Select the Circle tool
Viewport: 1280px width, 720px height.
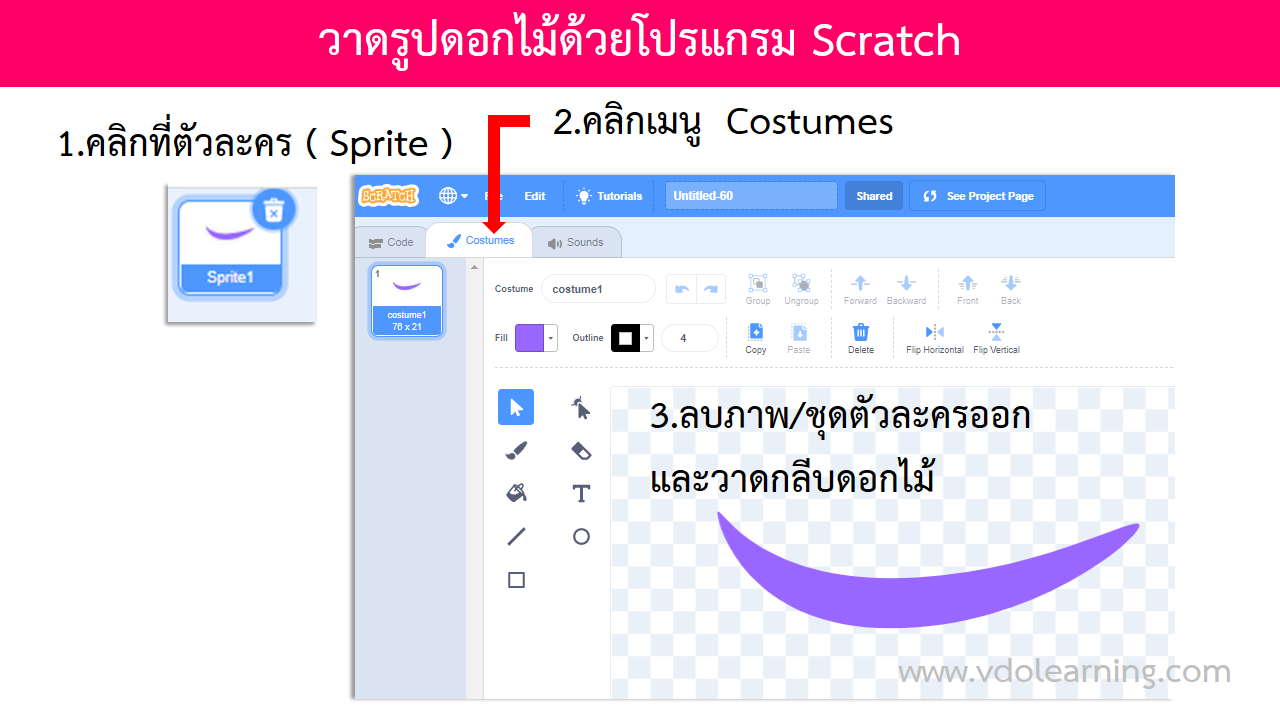click(x=581, y=537)
